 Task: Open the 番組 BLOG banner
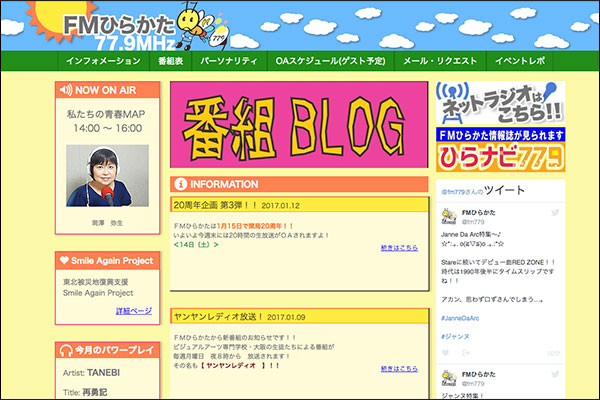298,125
